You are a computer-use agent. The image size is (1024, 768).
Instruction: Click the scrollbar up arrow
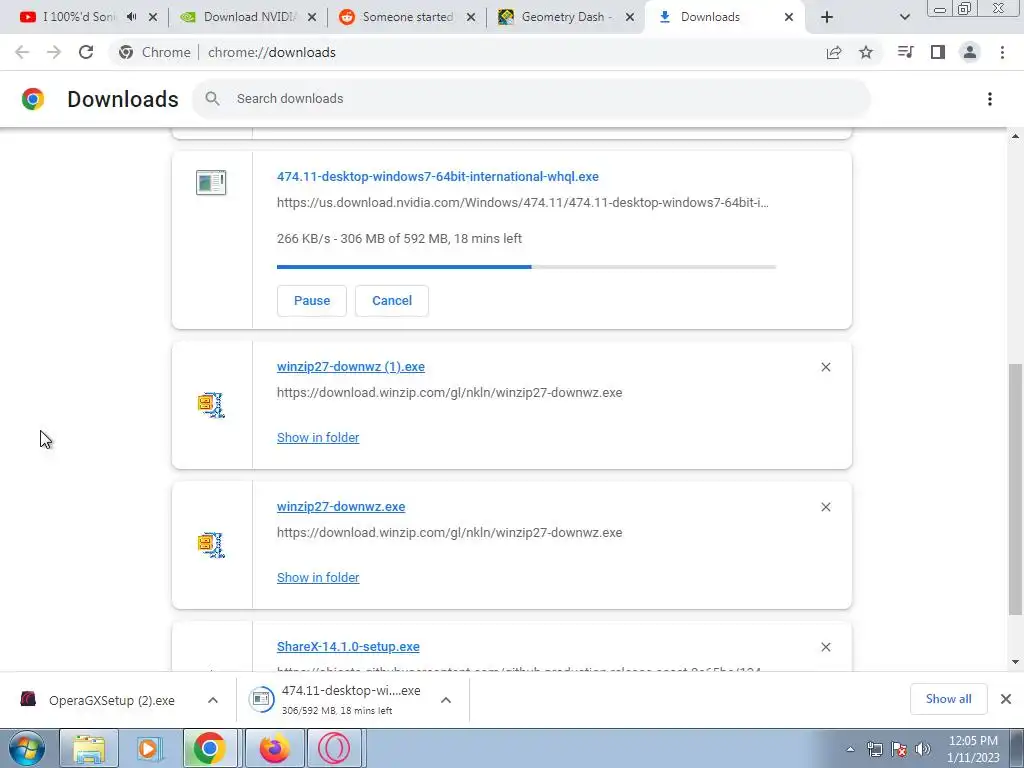click(x=1015, y=136)
